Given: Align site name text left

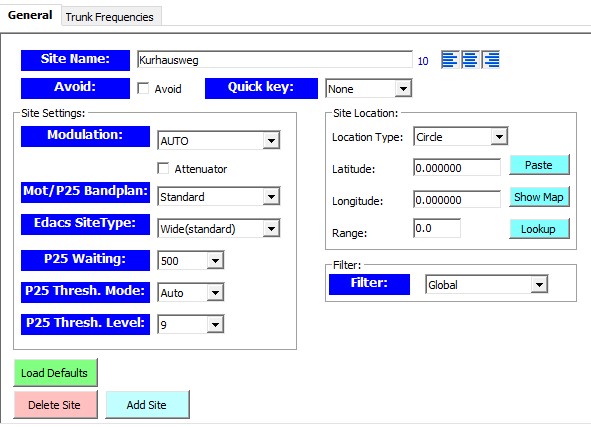Looking at the screenshot, I should pos(449,60).
